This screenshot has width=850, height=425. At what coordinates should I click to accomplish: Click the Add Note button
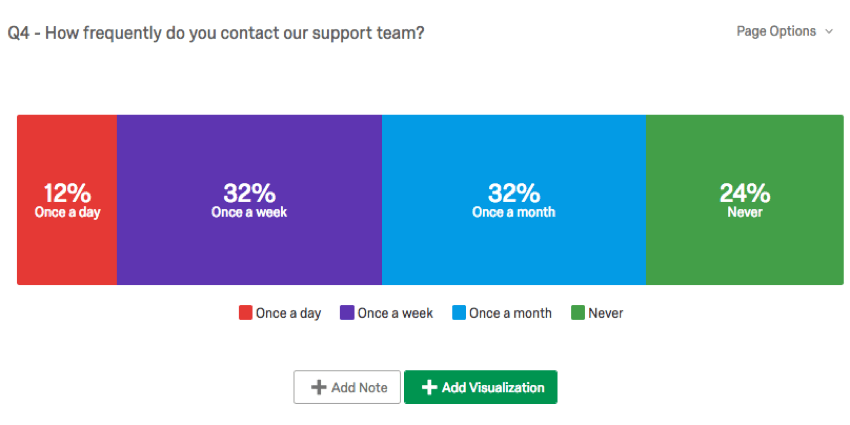pos(347,387)
